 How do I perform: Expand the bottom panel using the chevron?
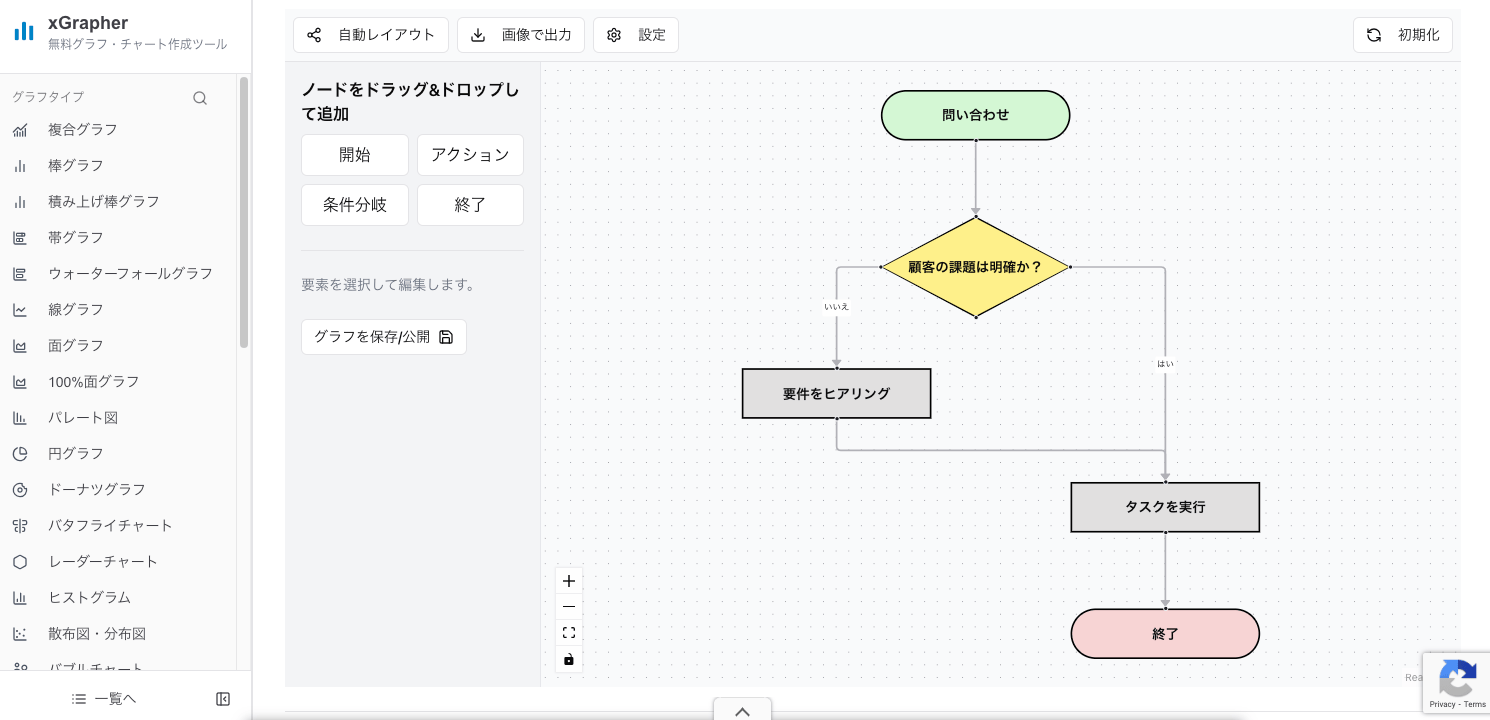pos(742,711)
